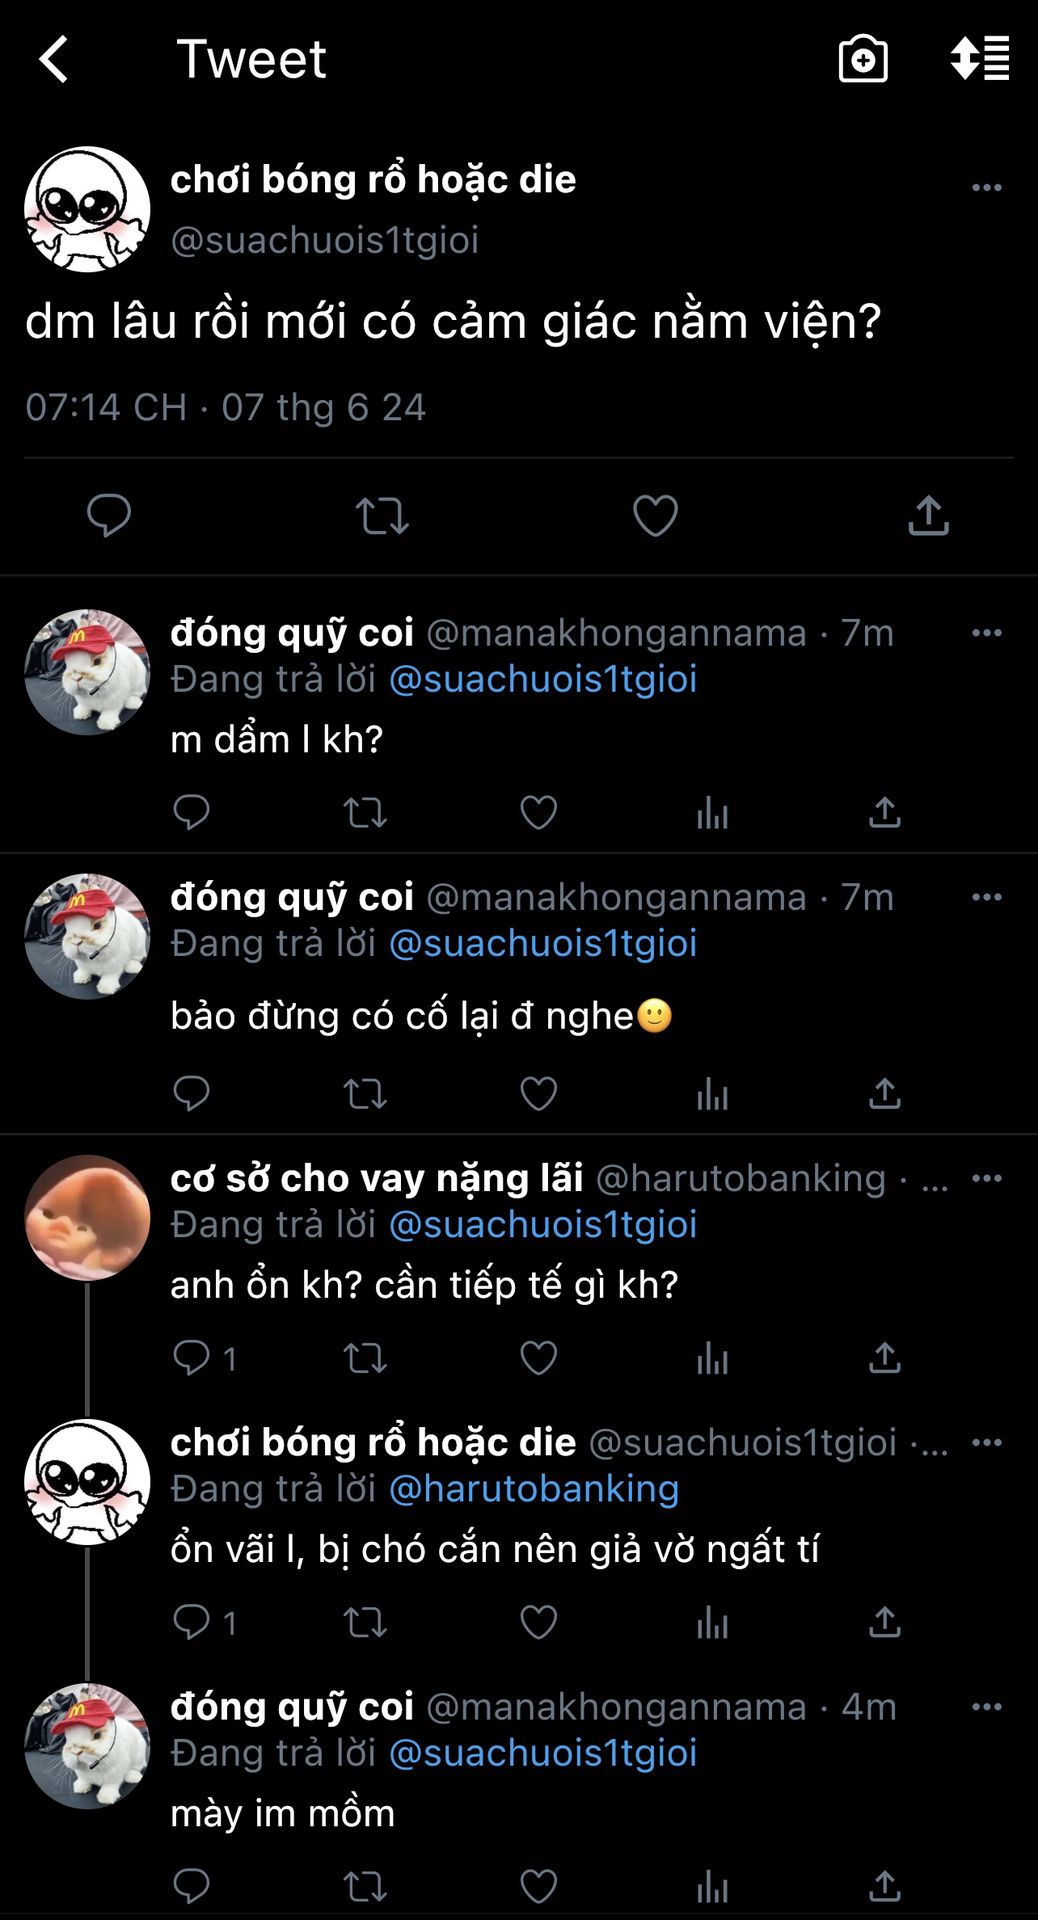The width and height of the screenshot is (1038, 1920).
Task: Open the @harutobanking mention link
Action: pyautogui.click(x=533, y=1489)
